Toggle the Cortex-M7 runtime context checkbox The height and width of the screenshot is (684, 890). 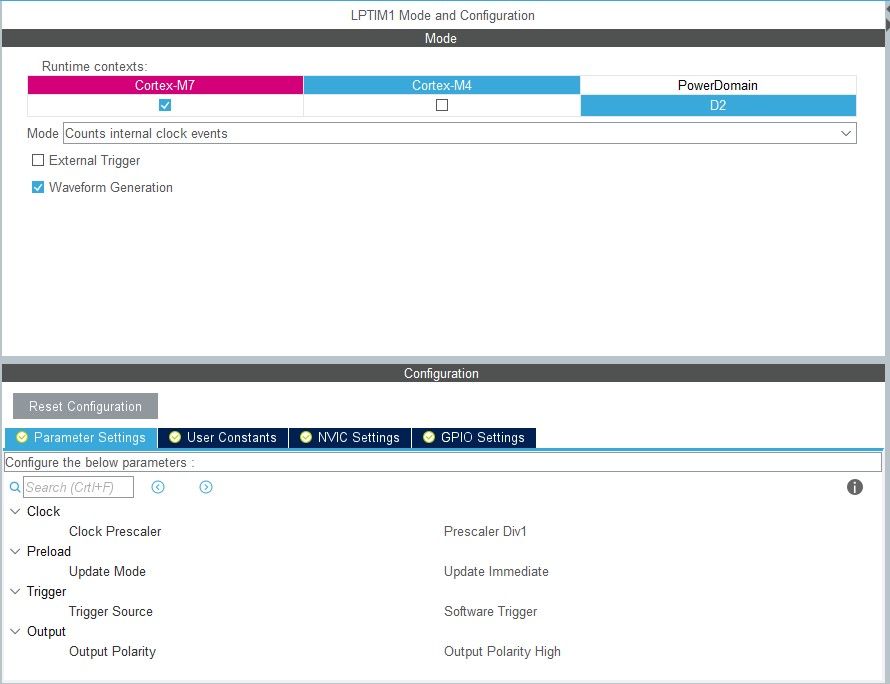tap(165, 105)
